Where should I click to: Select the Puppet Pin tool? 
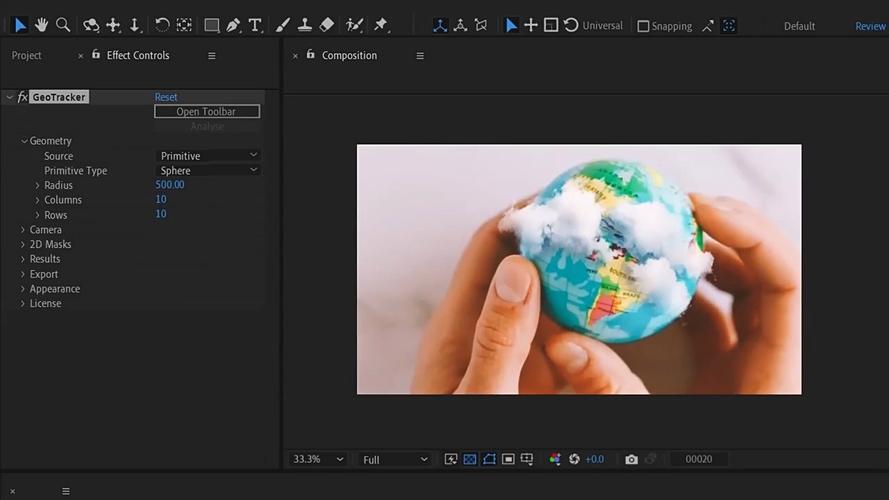pos(381,25)
